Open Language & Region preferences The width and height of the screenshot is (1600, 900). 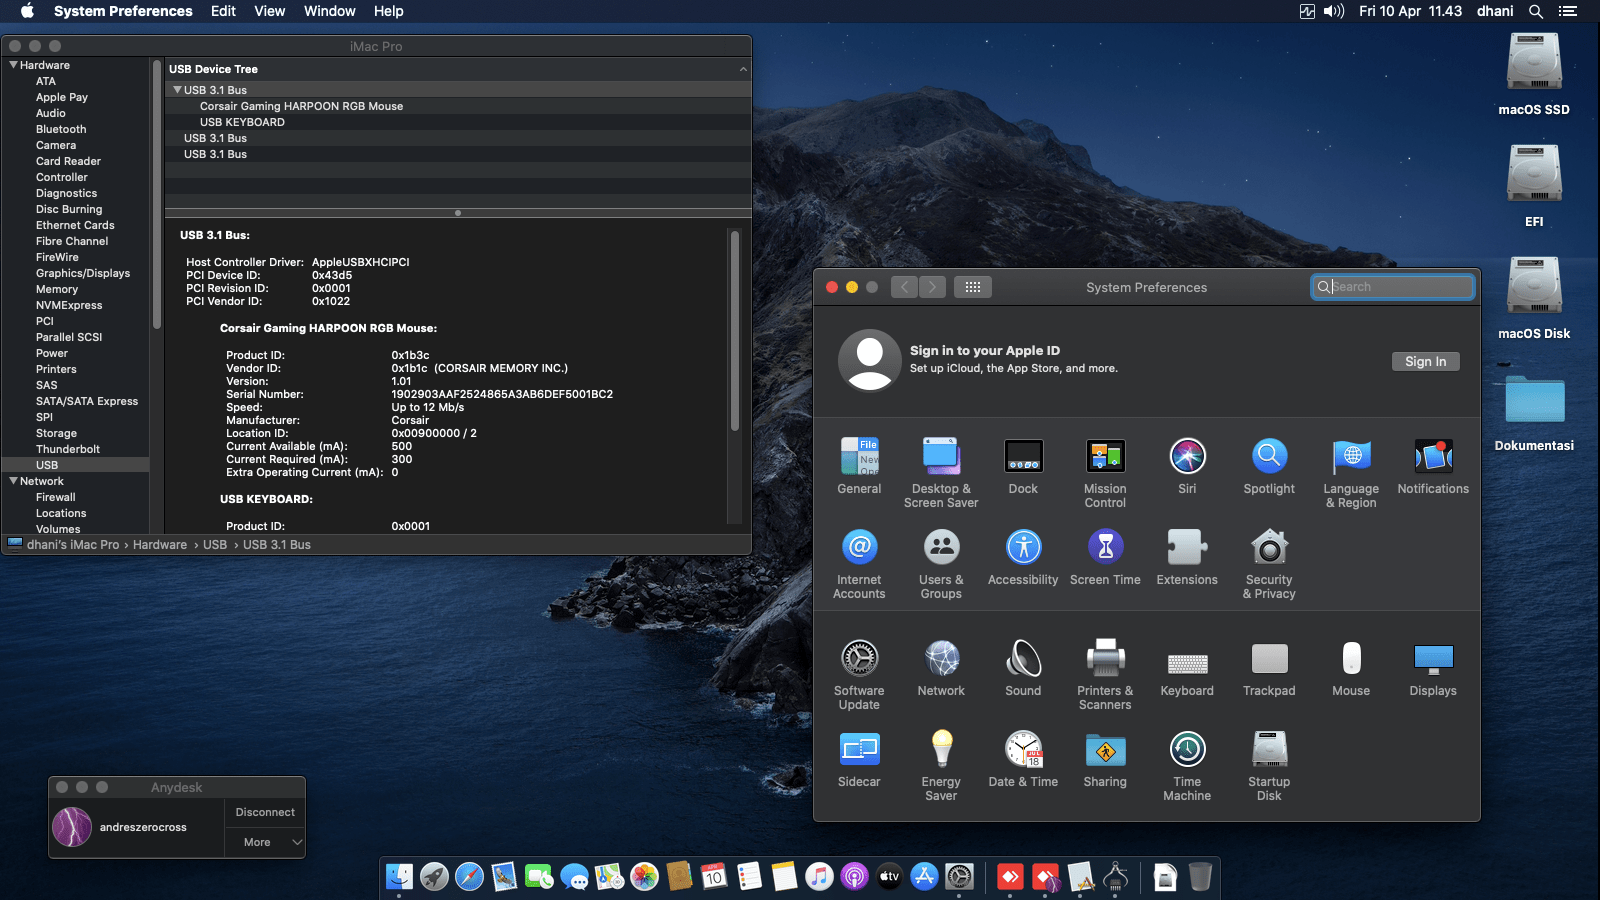[x=1351, y=473]
